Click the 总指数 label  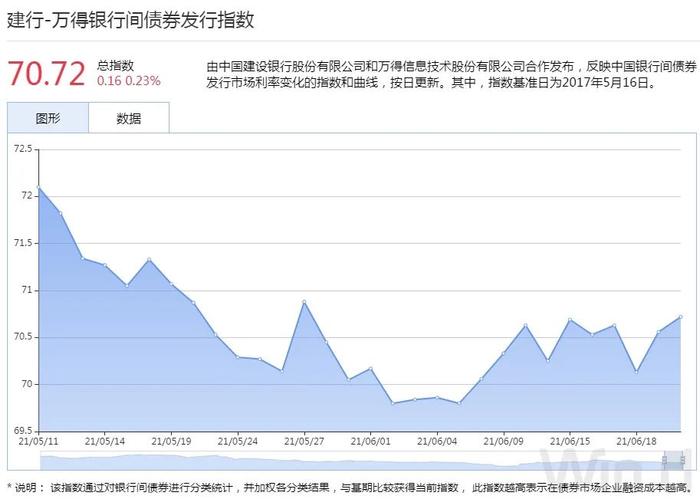coord(116,66)
